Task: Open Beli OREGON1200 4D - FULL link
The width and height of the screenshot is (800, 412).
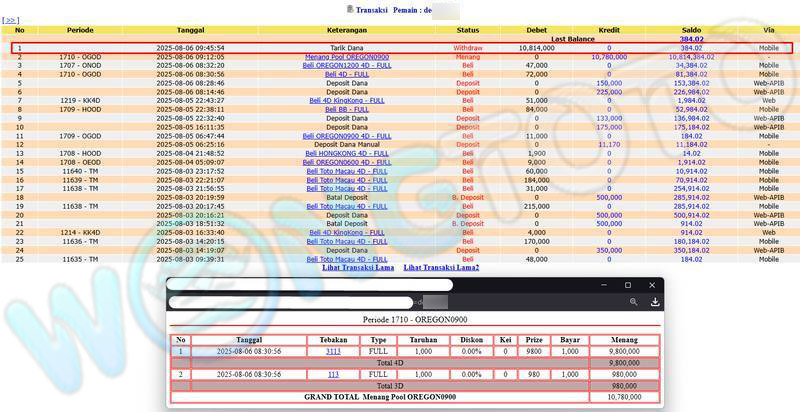Action: coord(347,65)
